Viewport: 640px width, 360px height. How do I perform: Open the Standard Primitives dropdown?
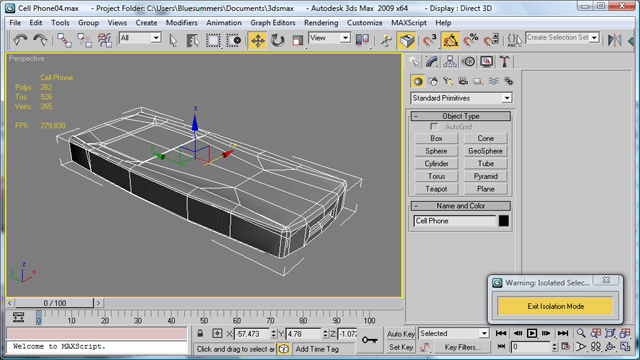click(x=461, y=98)
